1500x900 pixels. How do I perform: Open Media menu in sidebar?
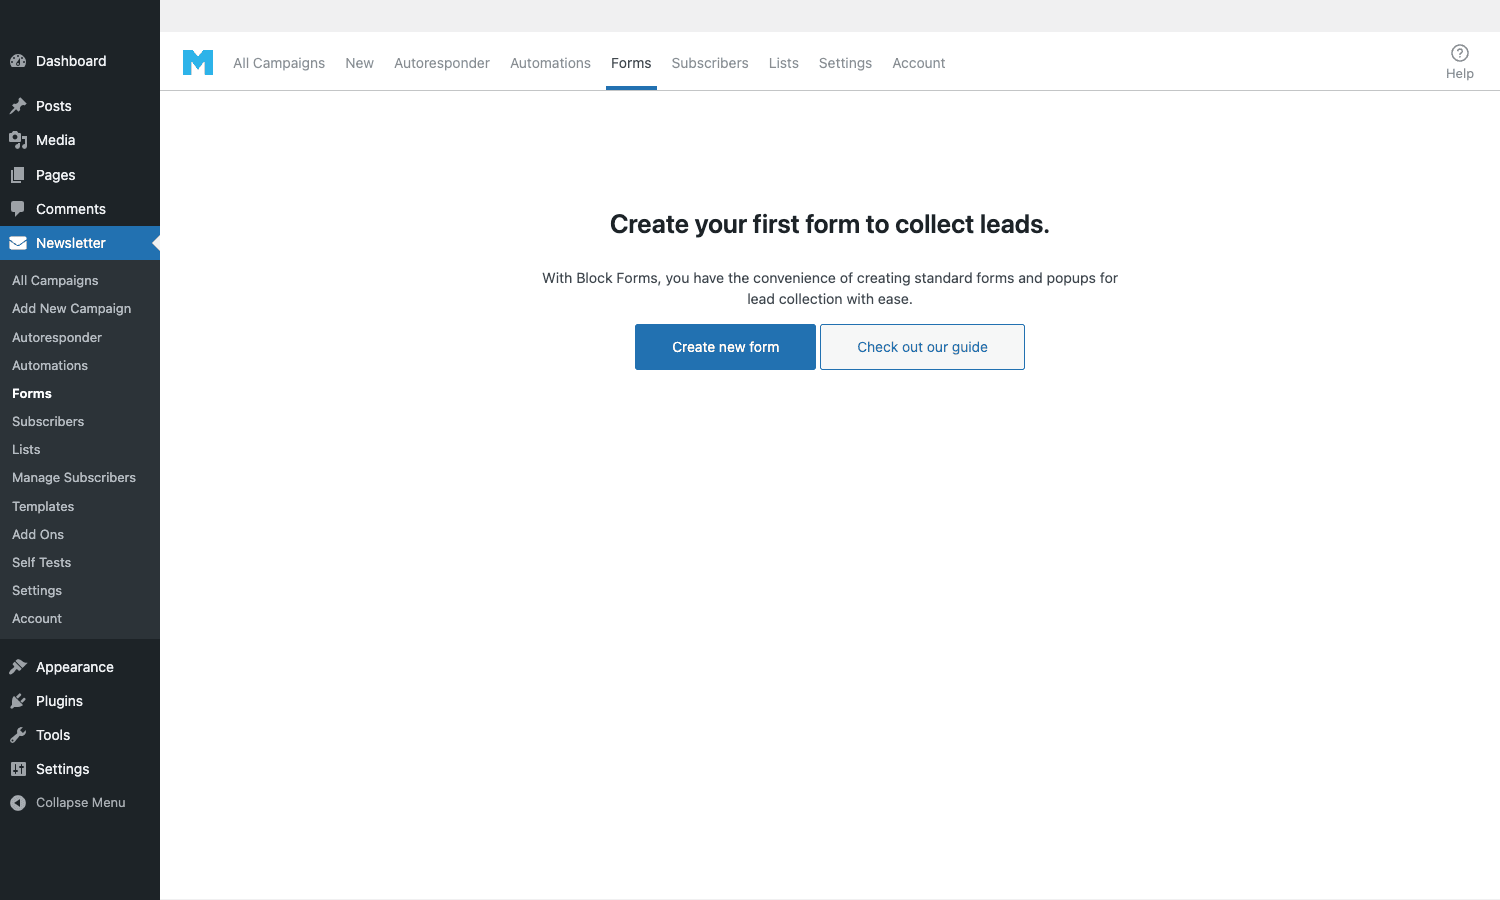tap(80, 140)
